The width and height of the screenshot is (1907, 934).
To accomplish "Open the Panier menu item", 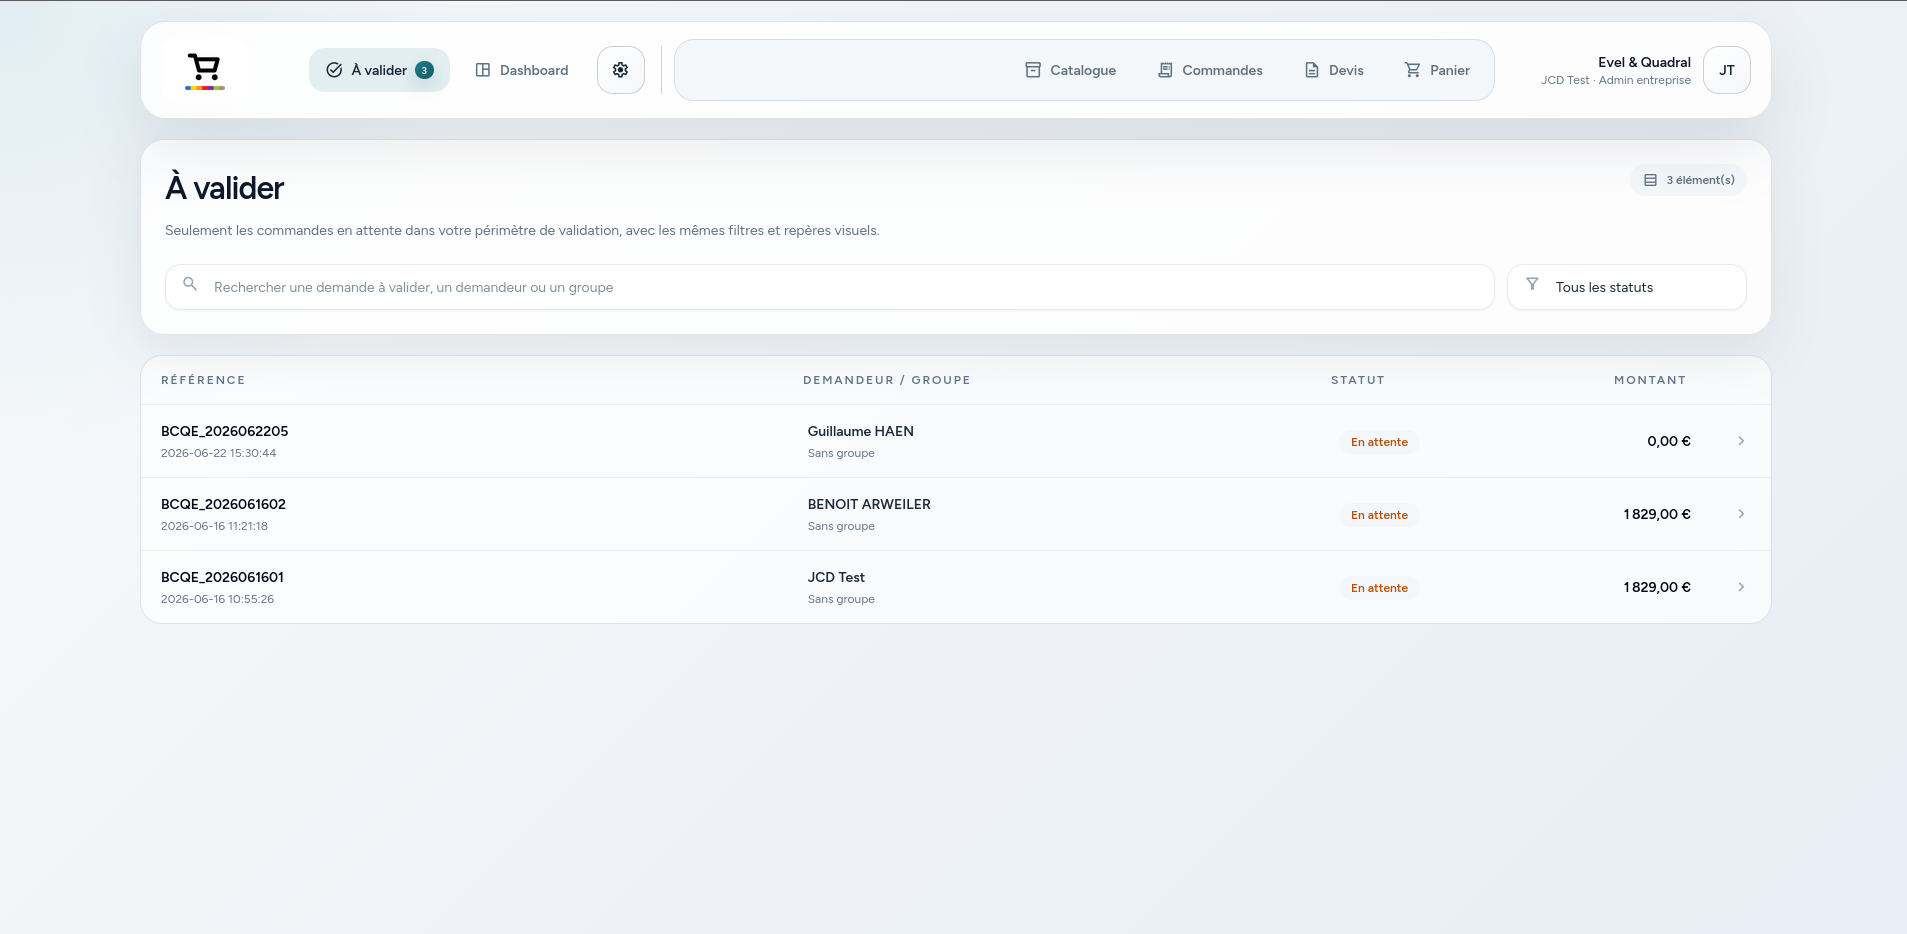I will pos(1437,70).
